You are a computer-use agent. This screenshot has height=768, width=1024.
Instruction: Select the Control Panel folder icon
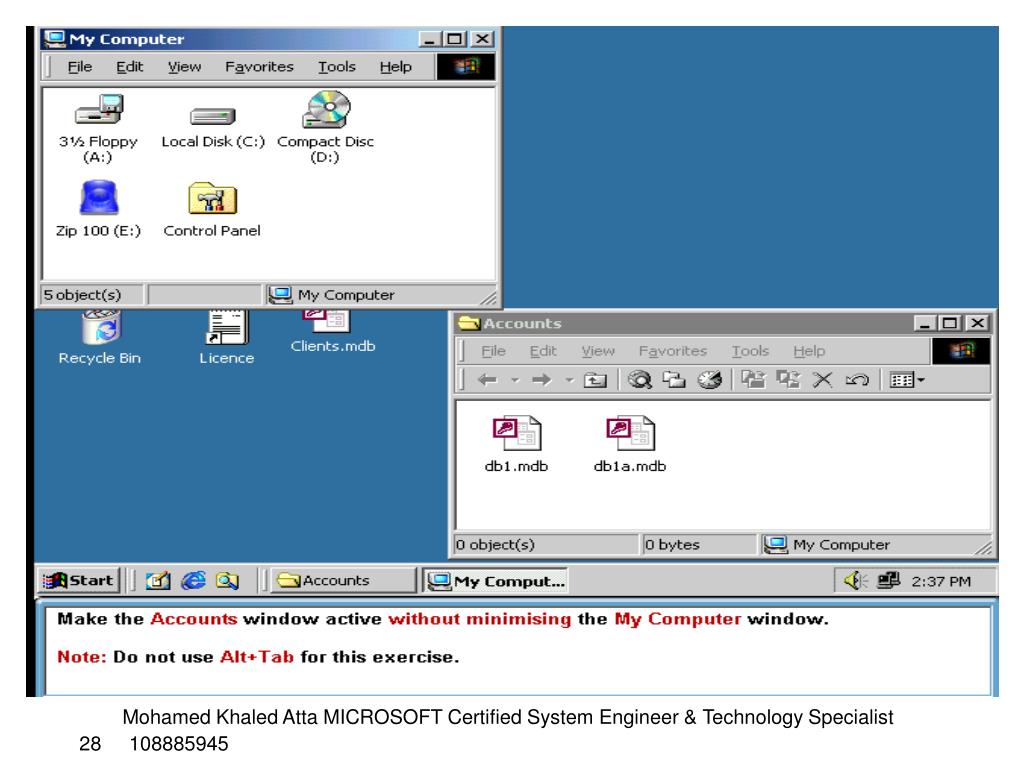[212, 209]
